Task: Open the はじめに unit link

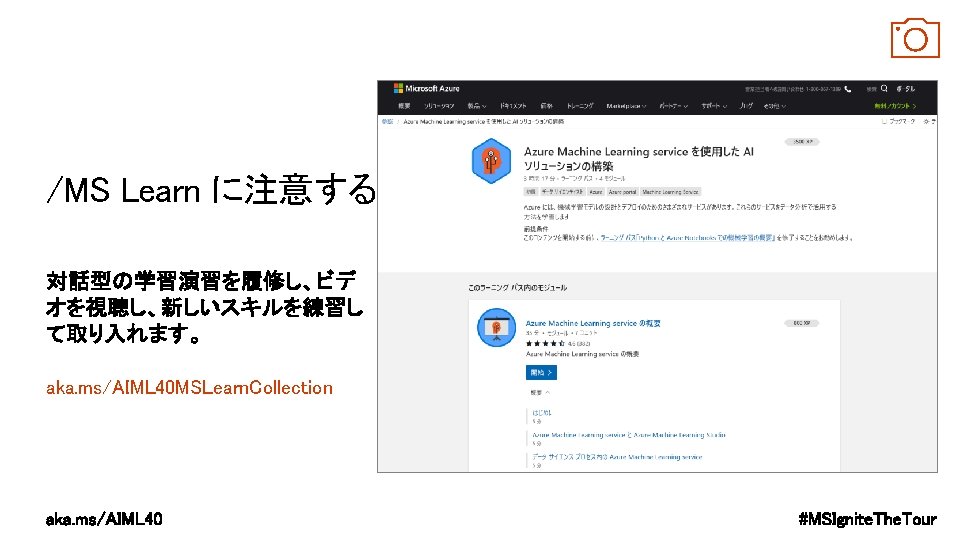Action: (541, 413)
